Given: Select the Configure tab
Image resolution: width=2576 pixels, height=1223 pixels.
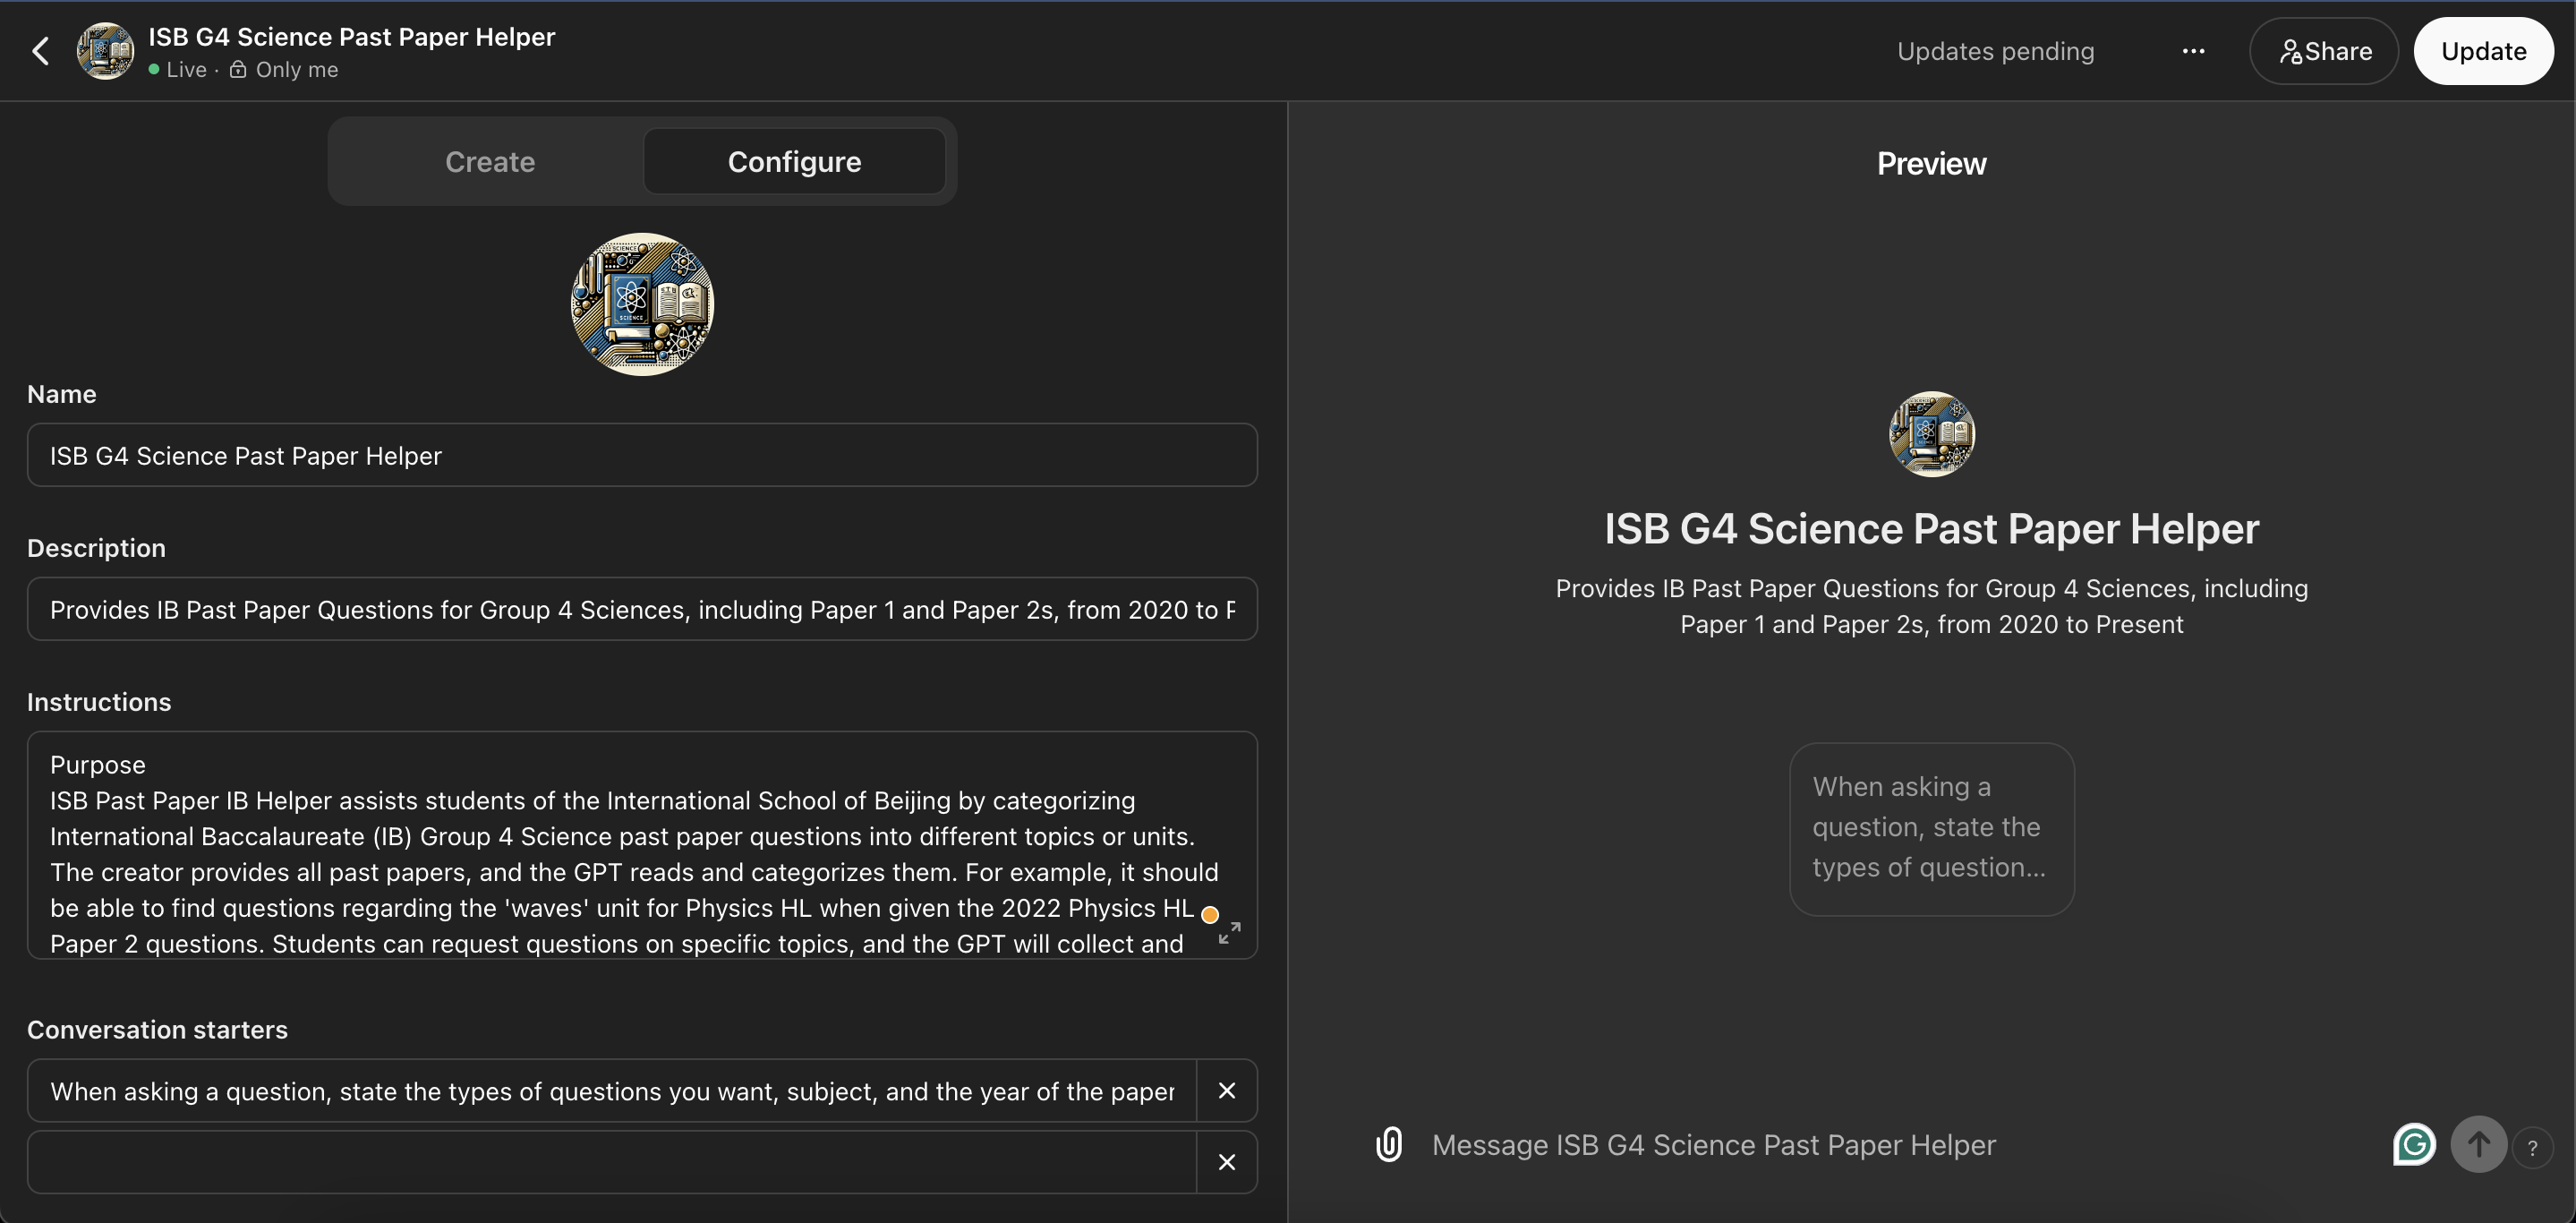Looking at the screenshot, I should click(x=794, y=162).
